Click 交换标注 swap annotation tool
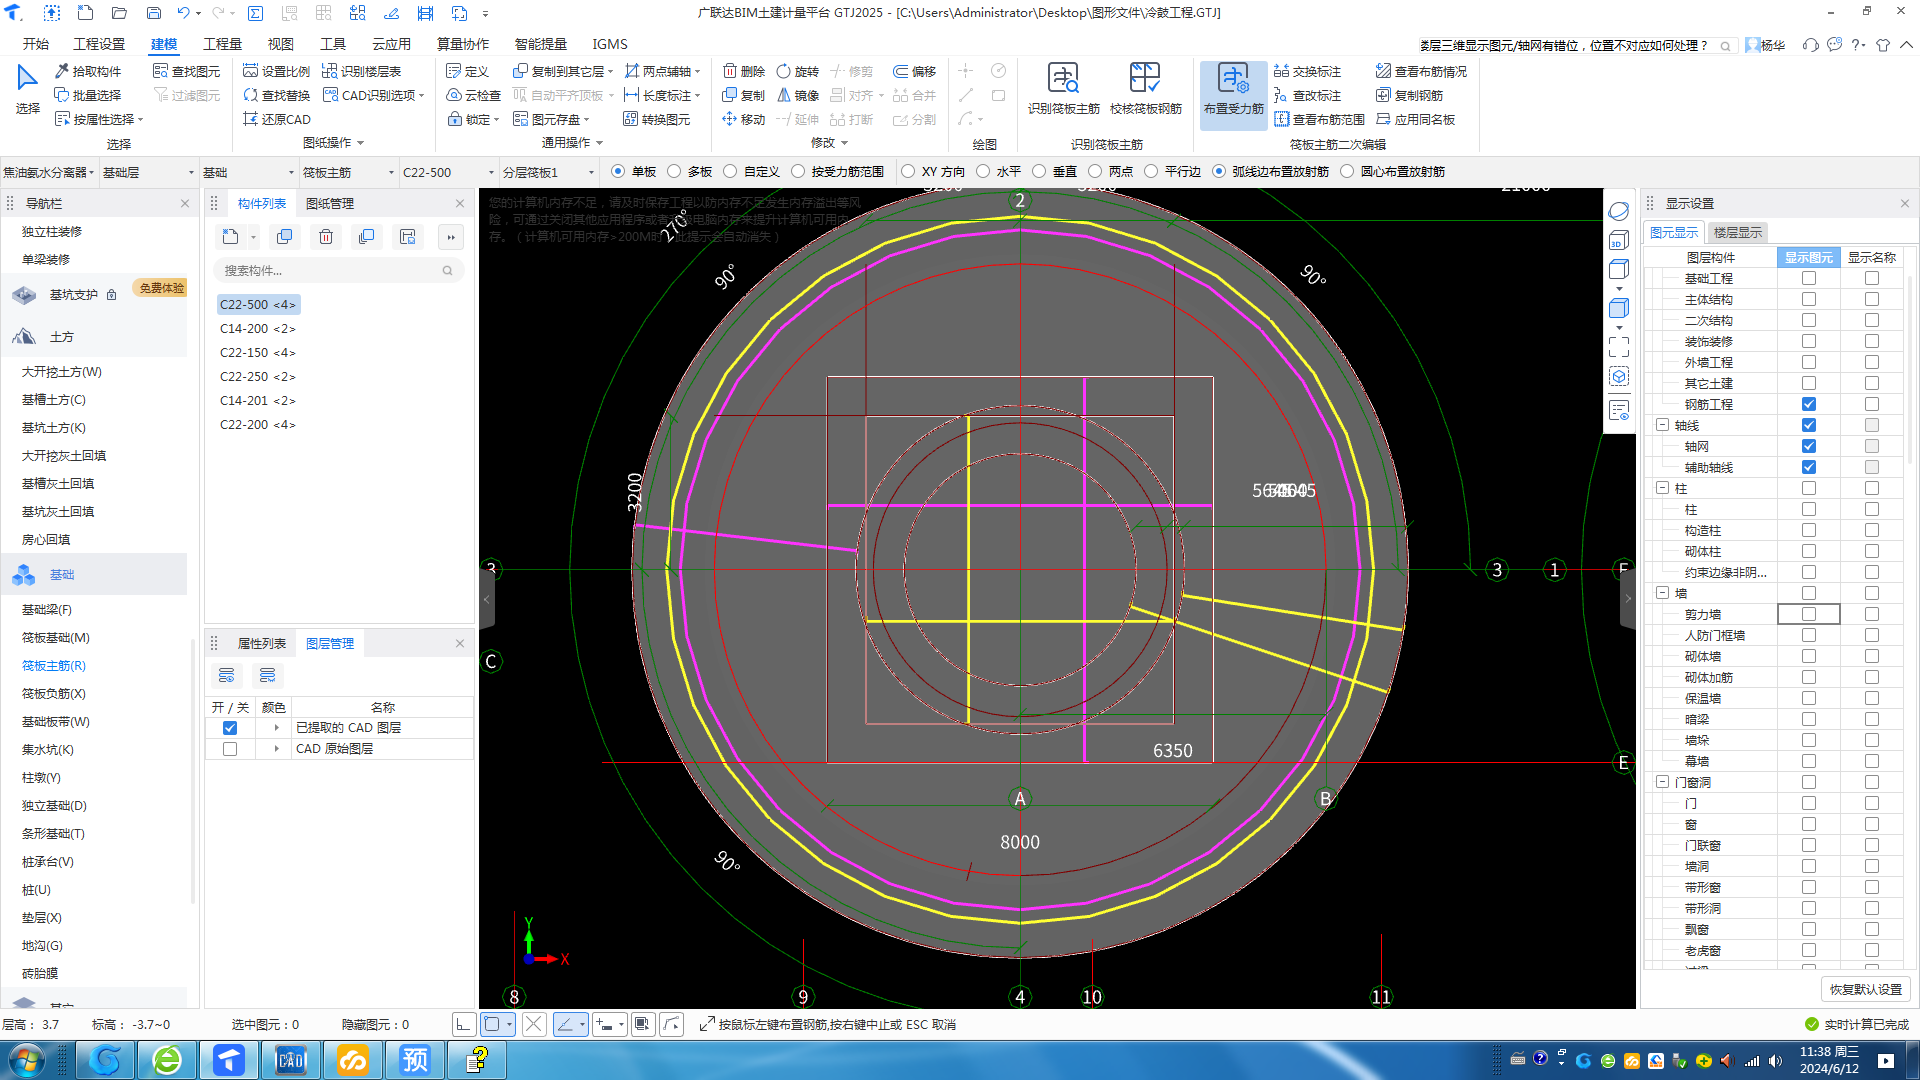The width and height of the screenshot is (1920, 1080). pyautogui.click(x=1307, y=71)
